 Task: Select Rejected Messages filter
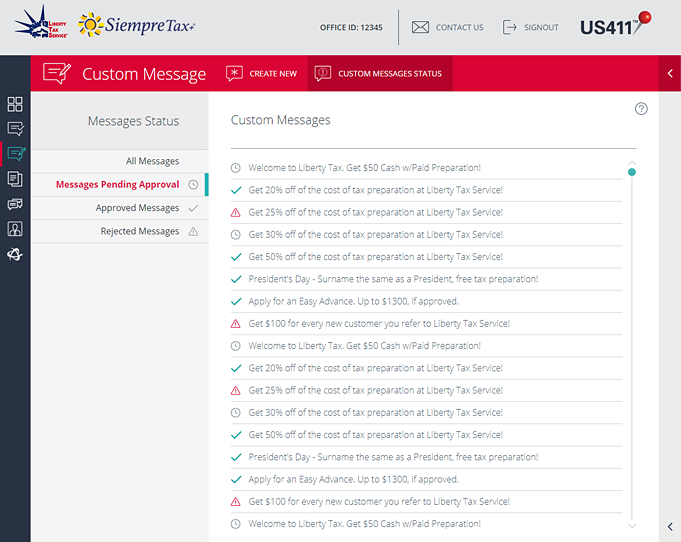click(x=120, y=231)
